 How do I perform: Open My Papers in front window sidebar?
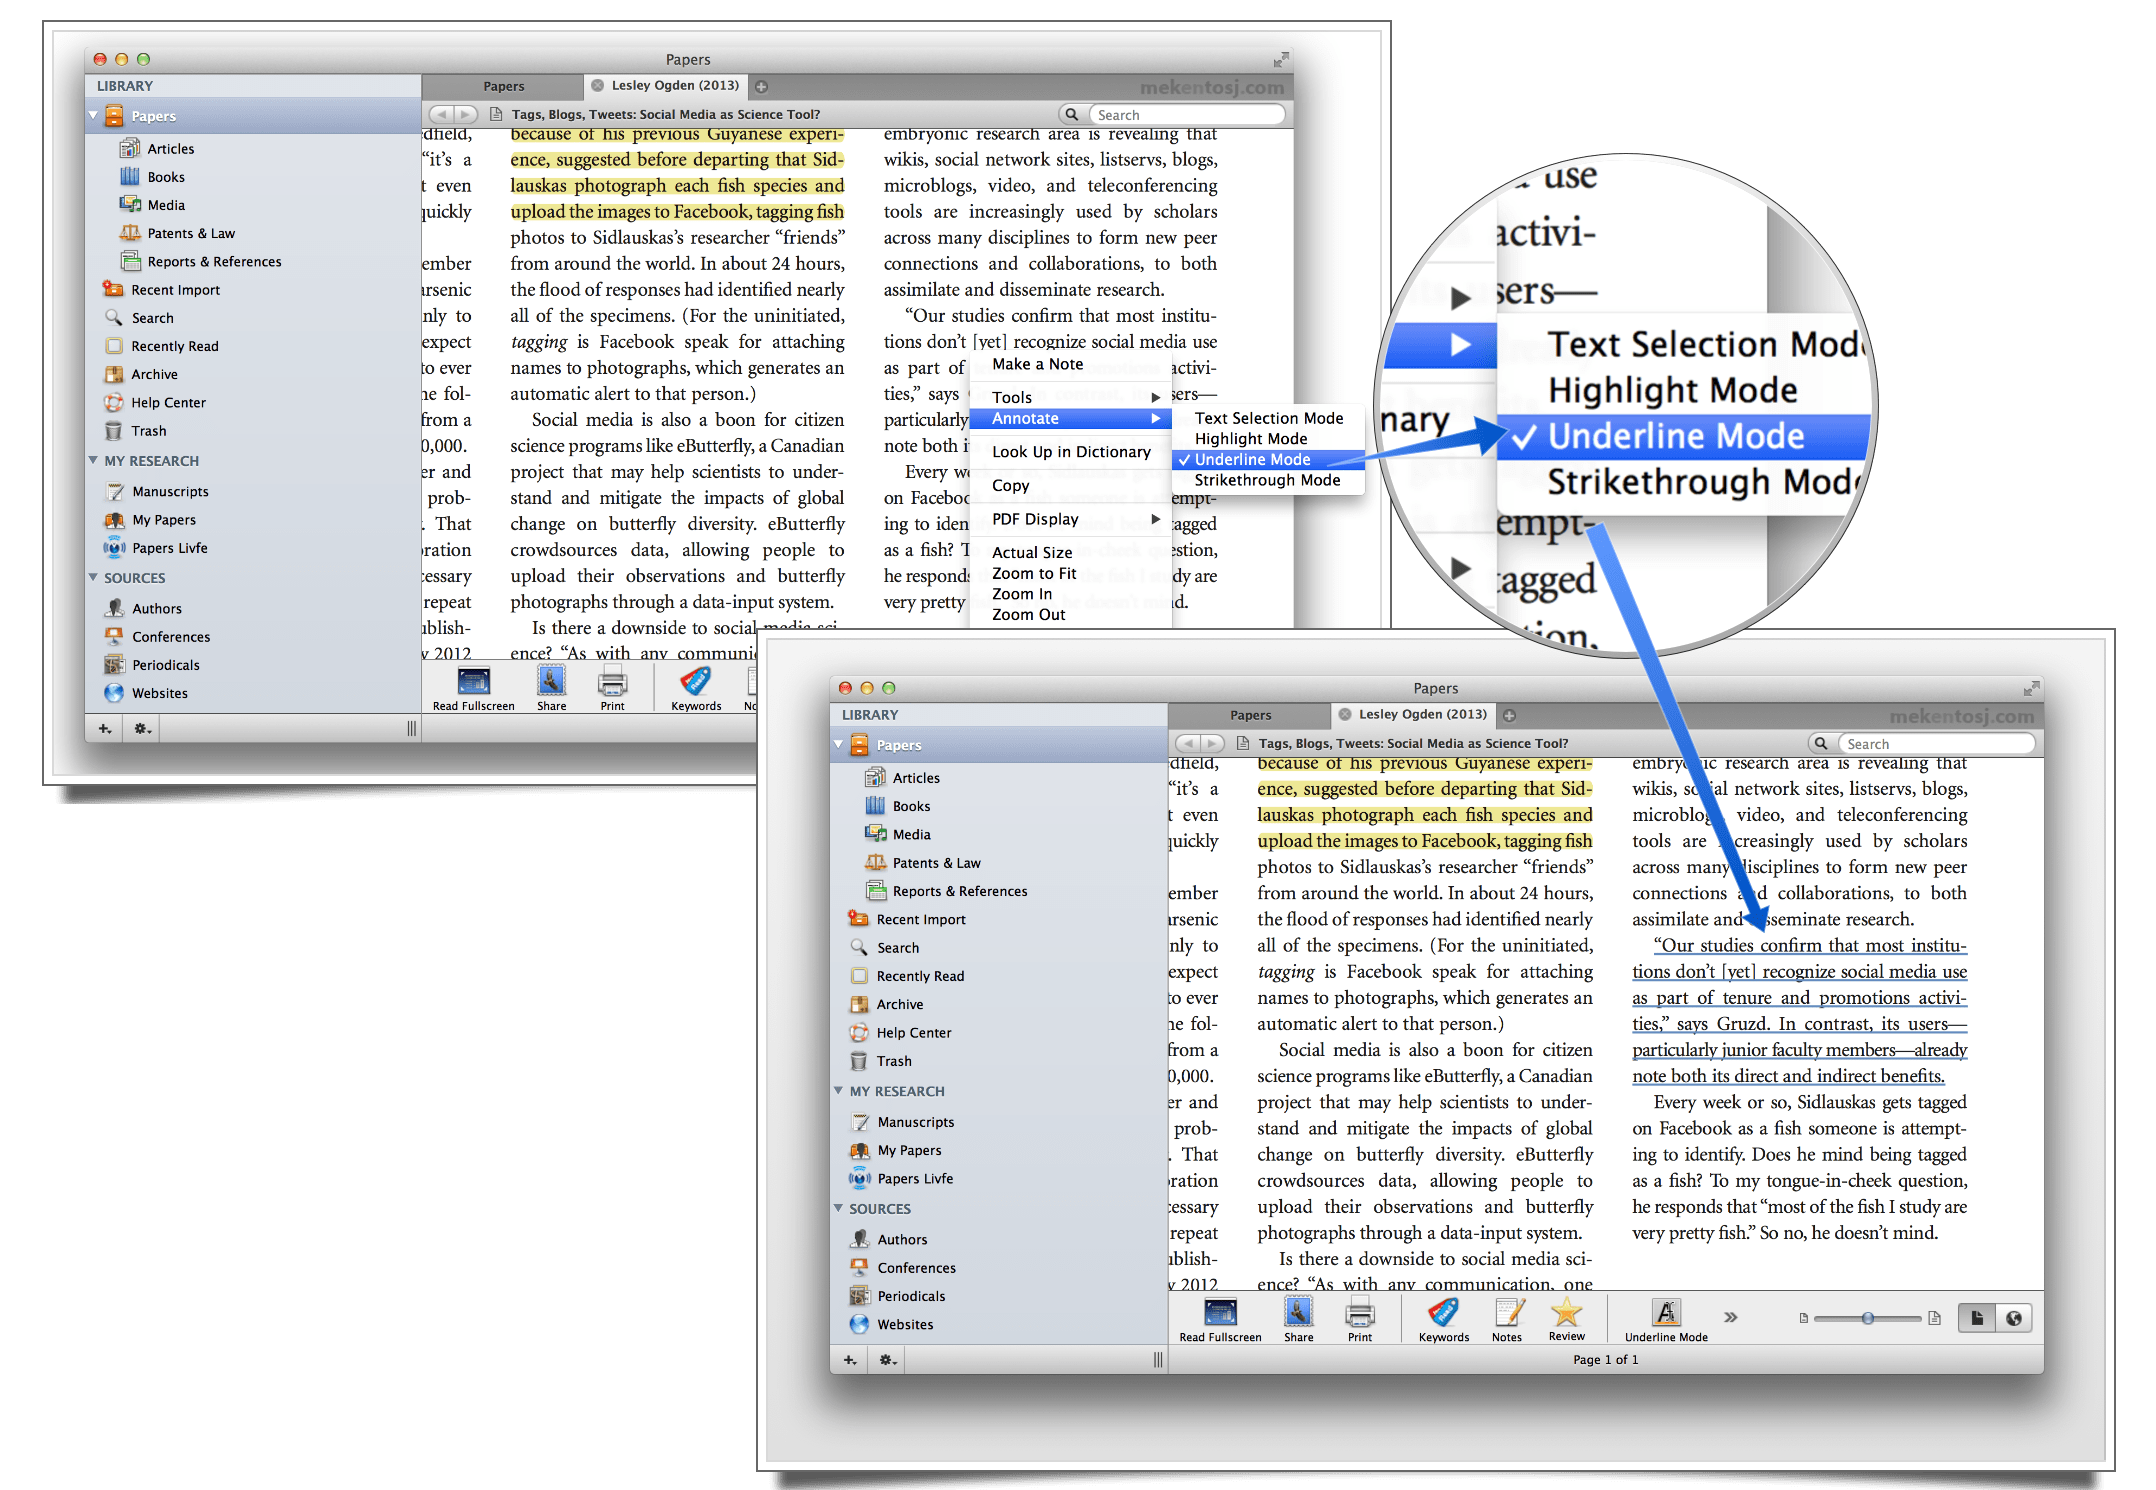point(909,1149)
